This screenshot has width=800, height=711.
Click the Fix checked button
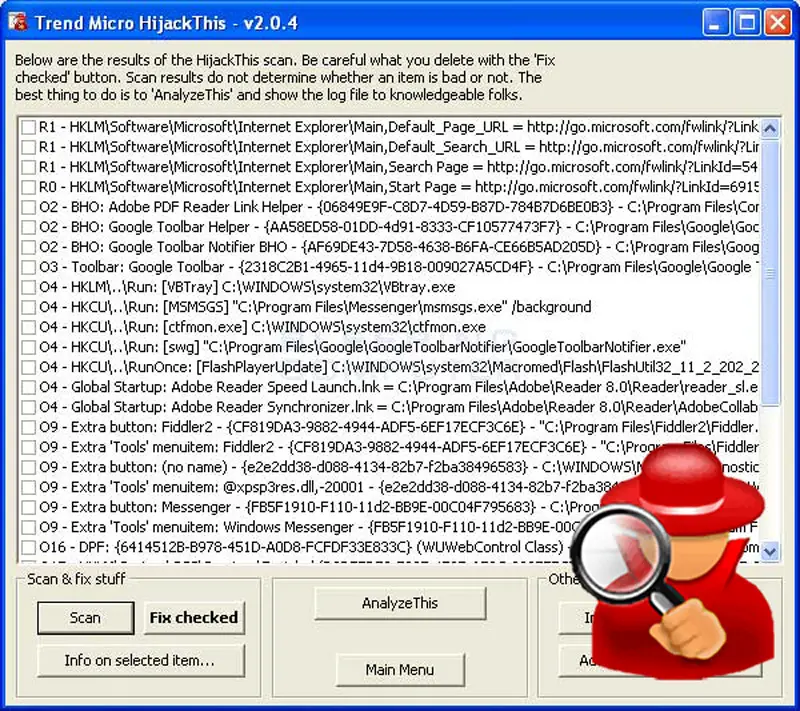point(194,618)
